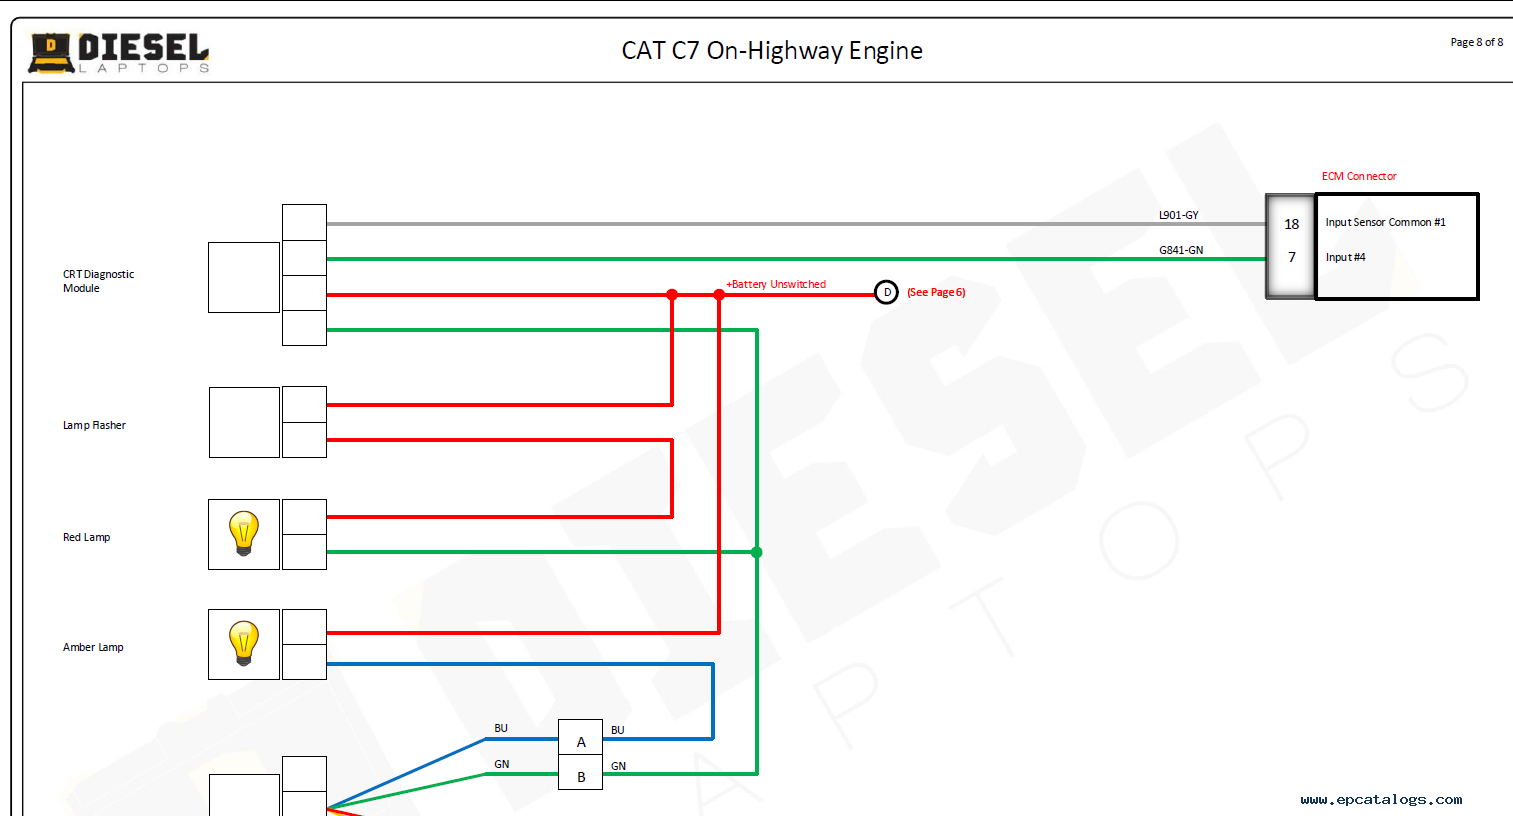Select connector terminal B
This screenshot has height=816, width=1513.
(581, 773)
